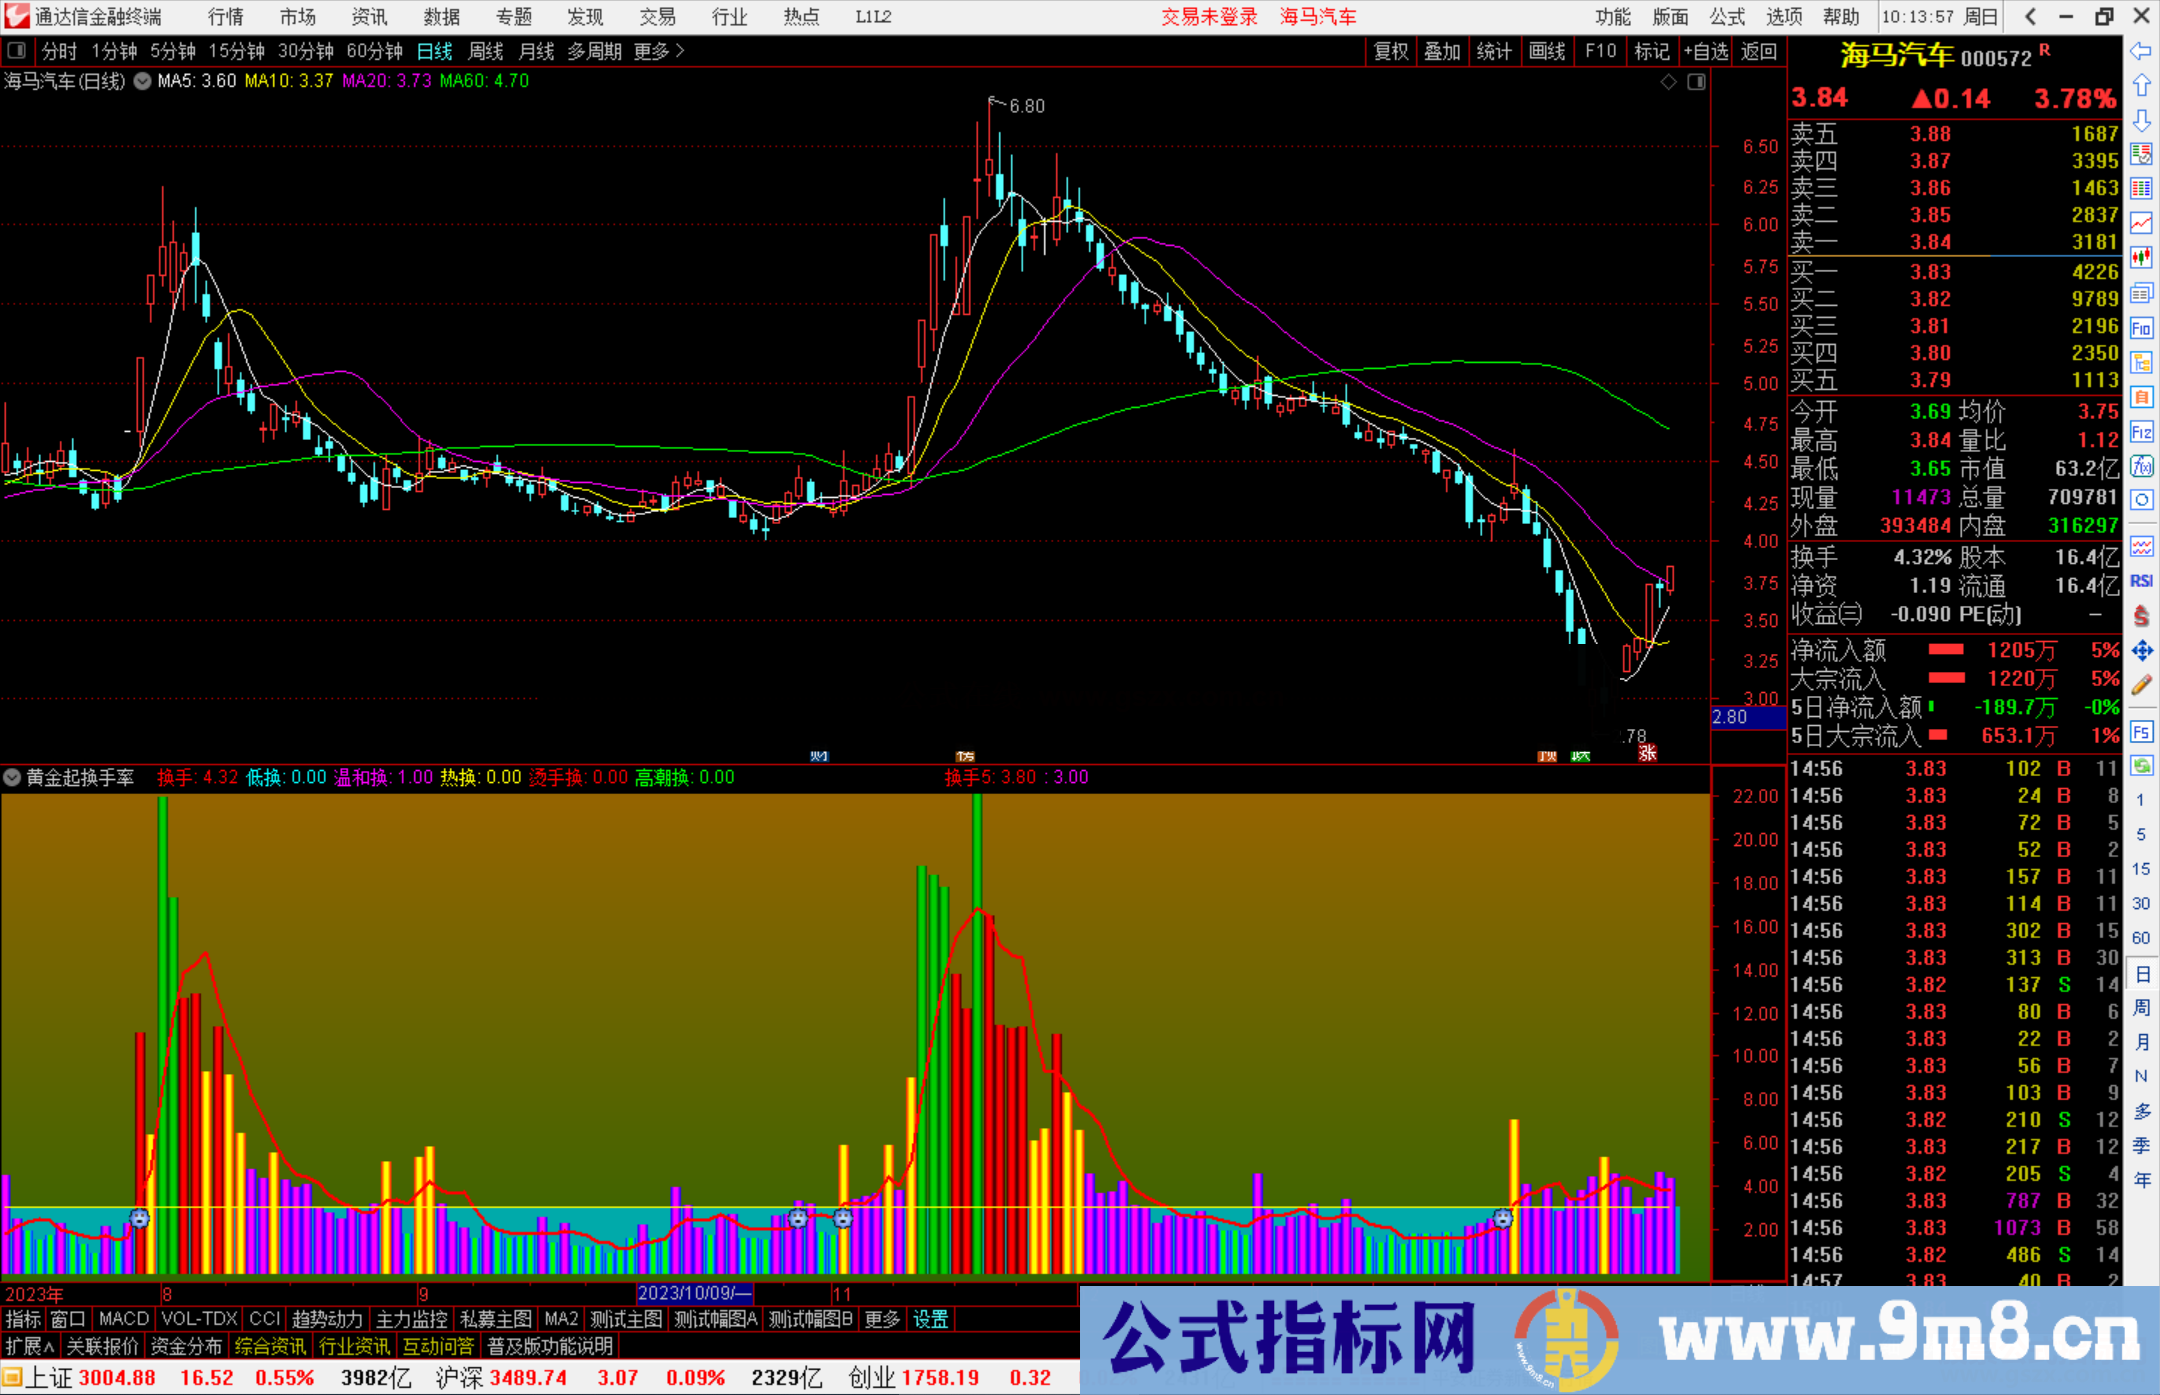Click the checklist self-select sidebar icon
This screenshot has width=2160, height=1395.
click(x=2141, y=154)
